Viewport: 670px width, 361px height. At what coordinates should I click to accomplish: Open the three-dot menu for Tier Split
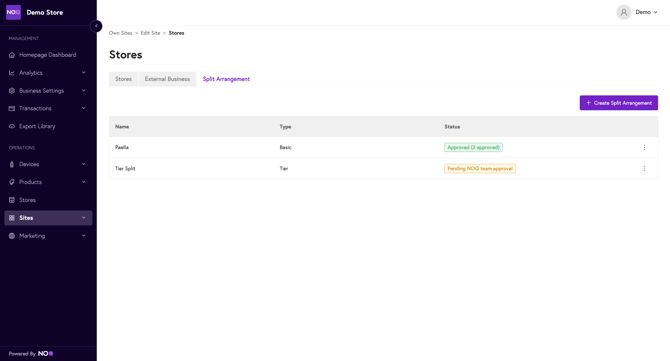(x=644, y=168)
